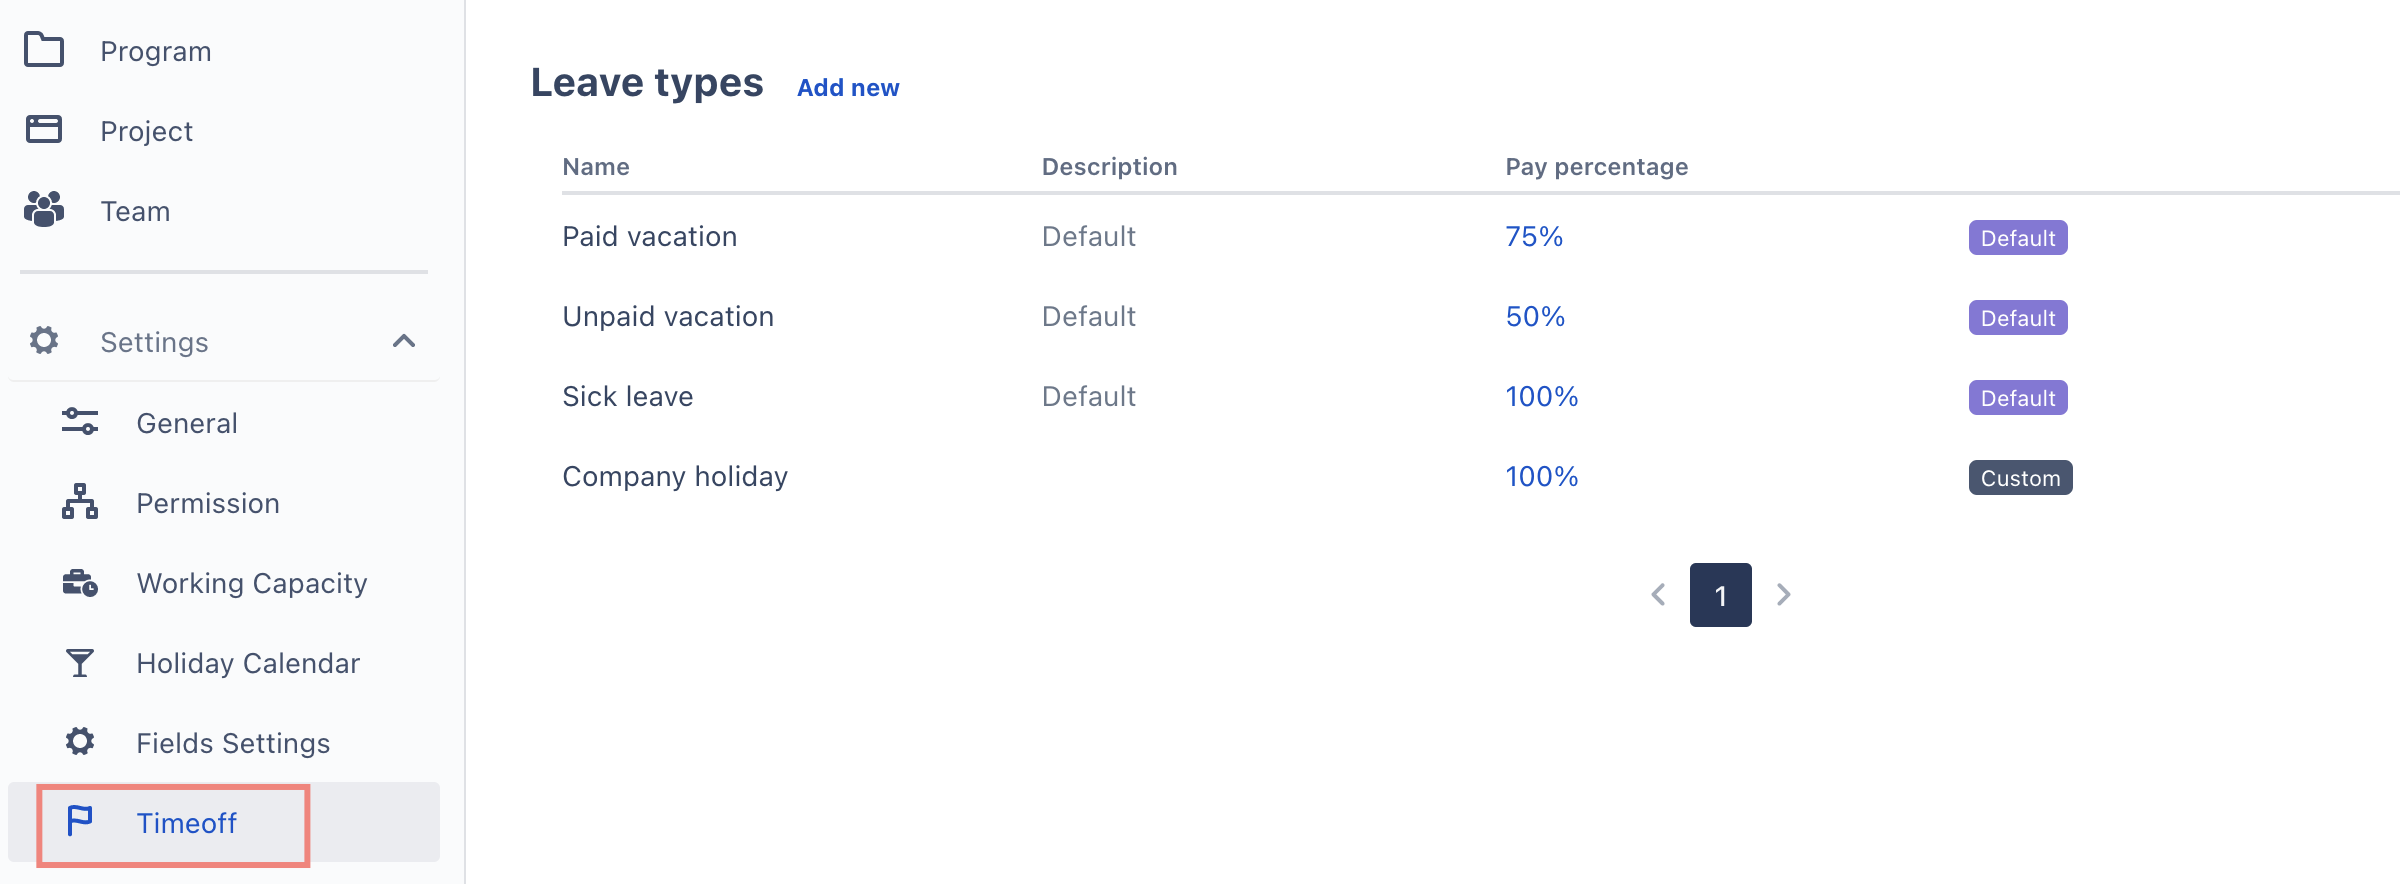The height and width of the screenshot is (884, 2400).
Task: Go to the previous page arrow
Action: point(1658,595)
